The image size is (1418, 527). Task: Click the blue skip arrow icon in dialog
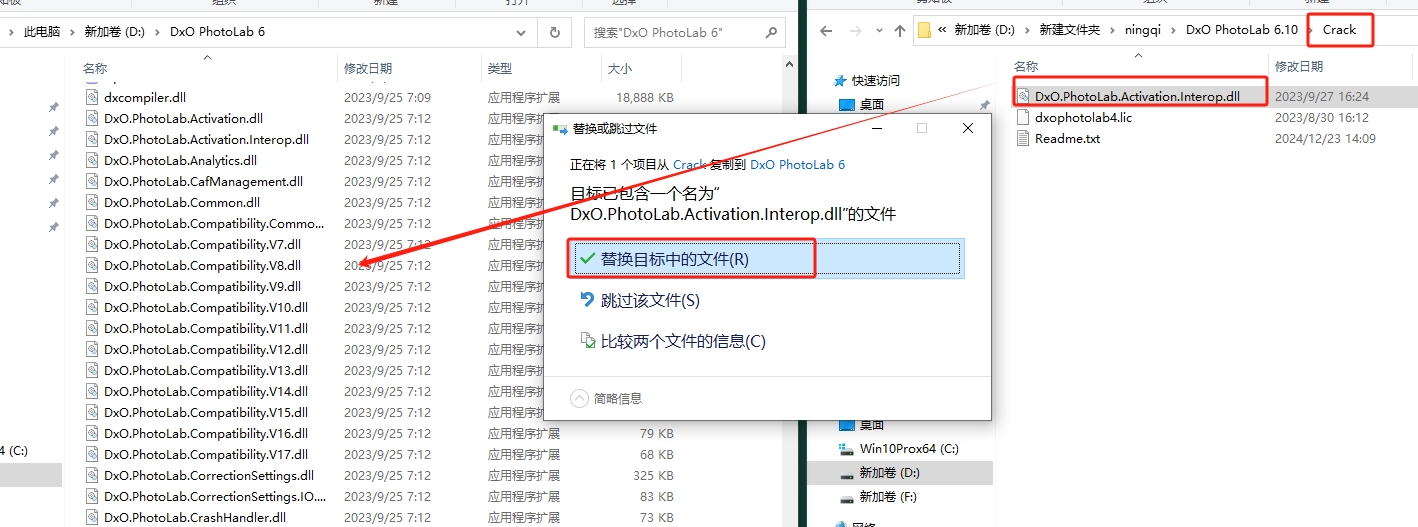(588, 300)
